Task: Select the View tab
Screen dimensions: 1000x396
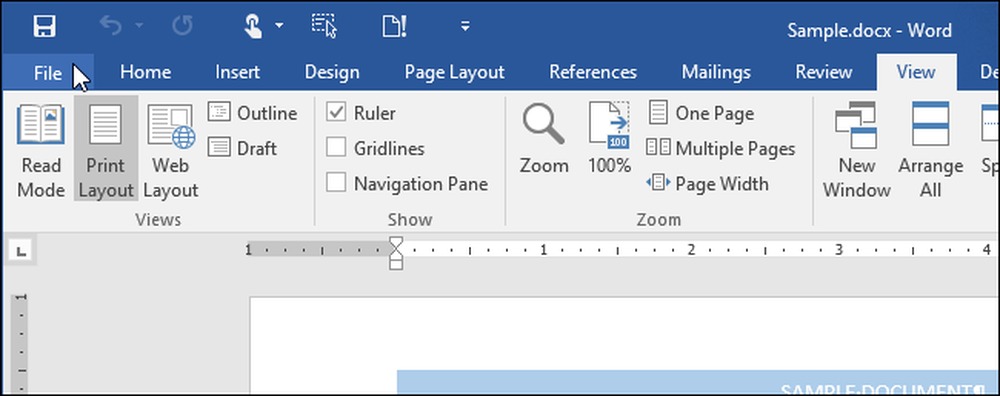Action: 916,73
